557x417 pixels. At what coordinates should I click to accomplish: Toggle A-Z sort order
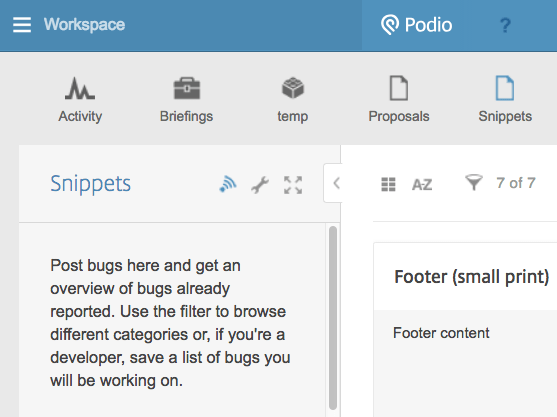[x=422, y=185]
